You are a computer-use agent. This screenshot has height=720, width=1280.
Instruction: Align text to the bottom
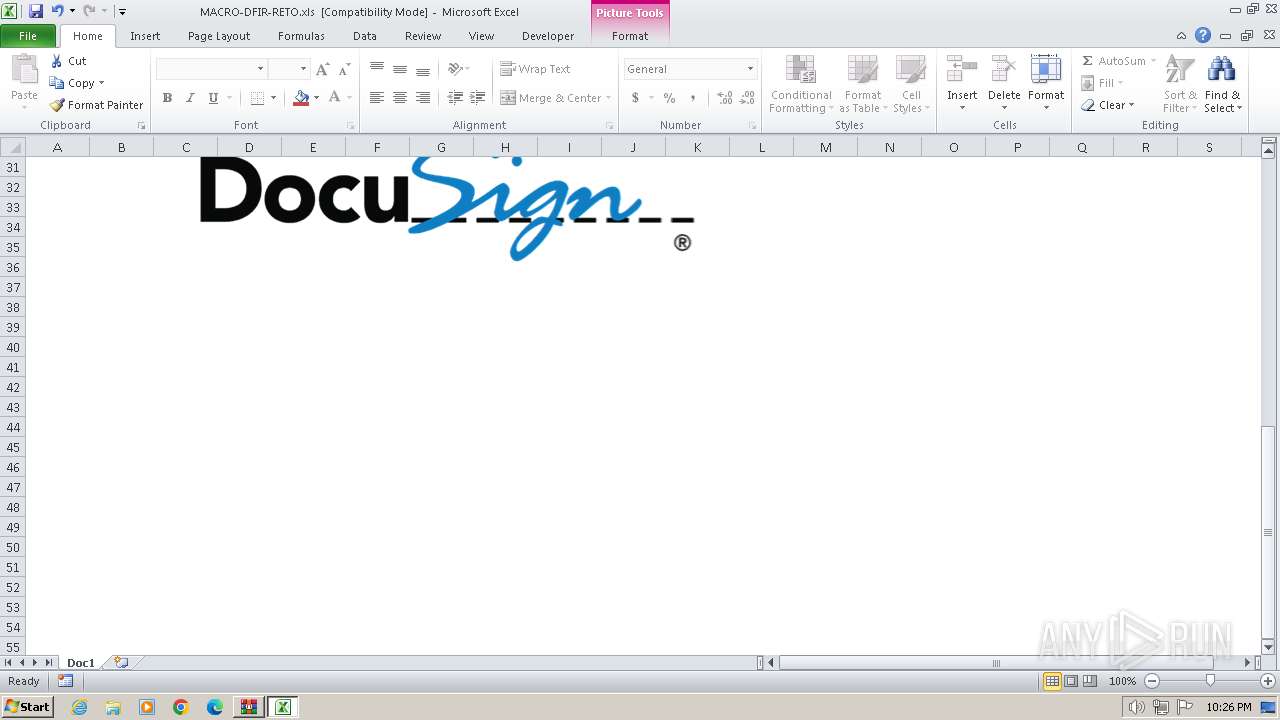click(x=423, y=69)
